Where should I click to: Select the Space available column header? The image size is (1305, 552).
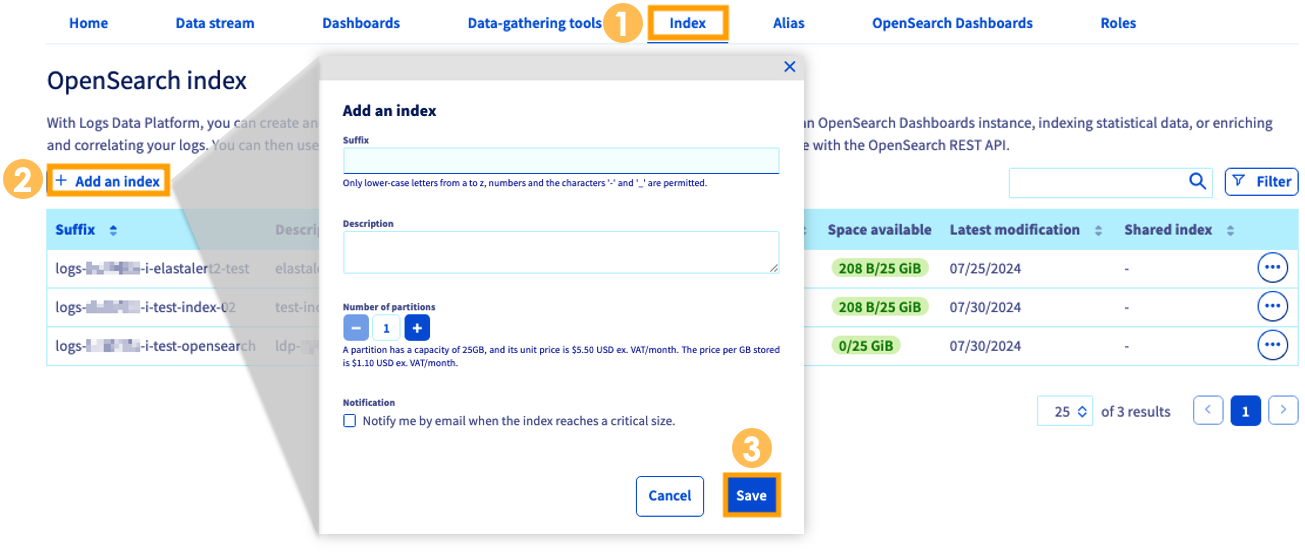click(879, 230)
